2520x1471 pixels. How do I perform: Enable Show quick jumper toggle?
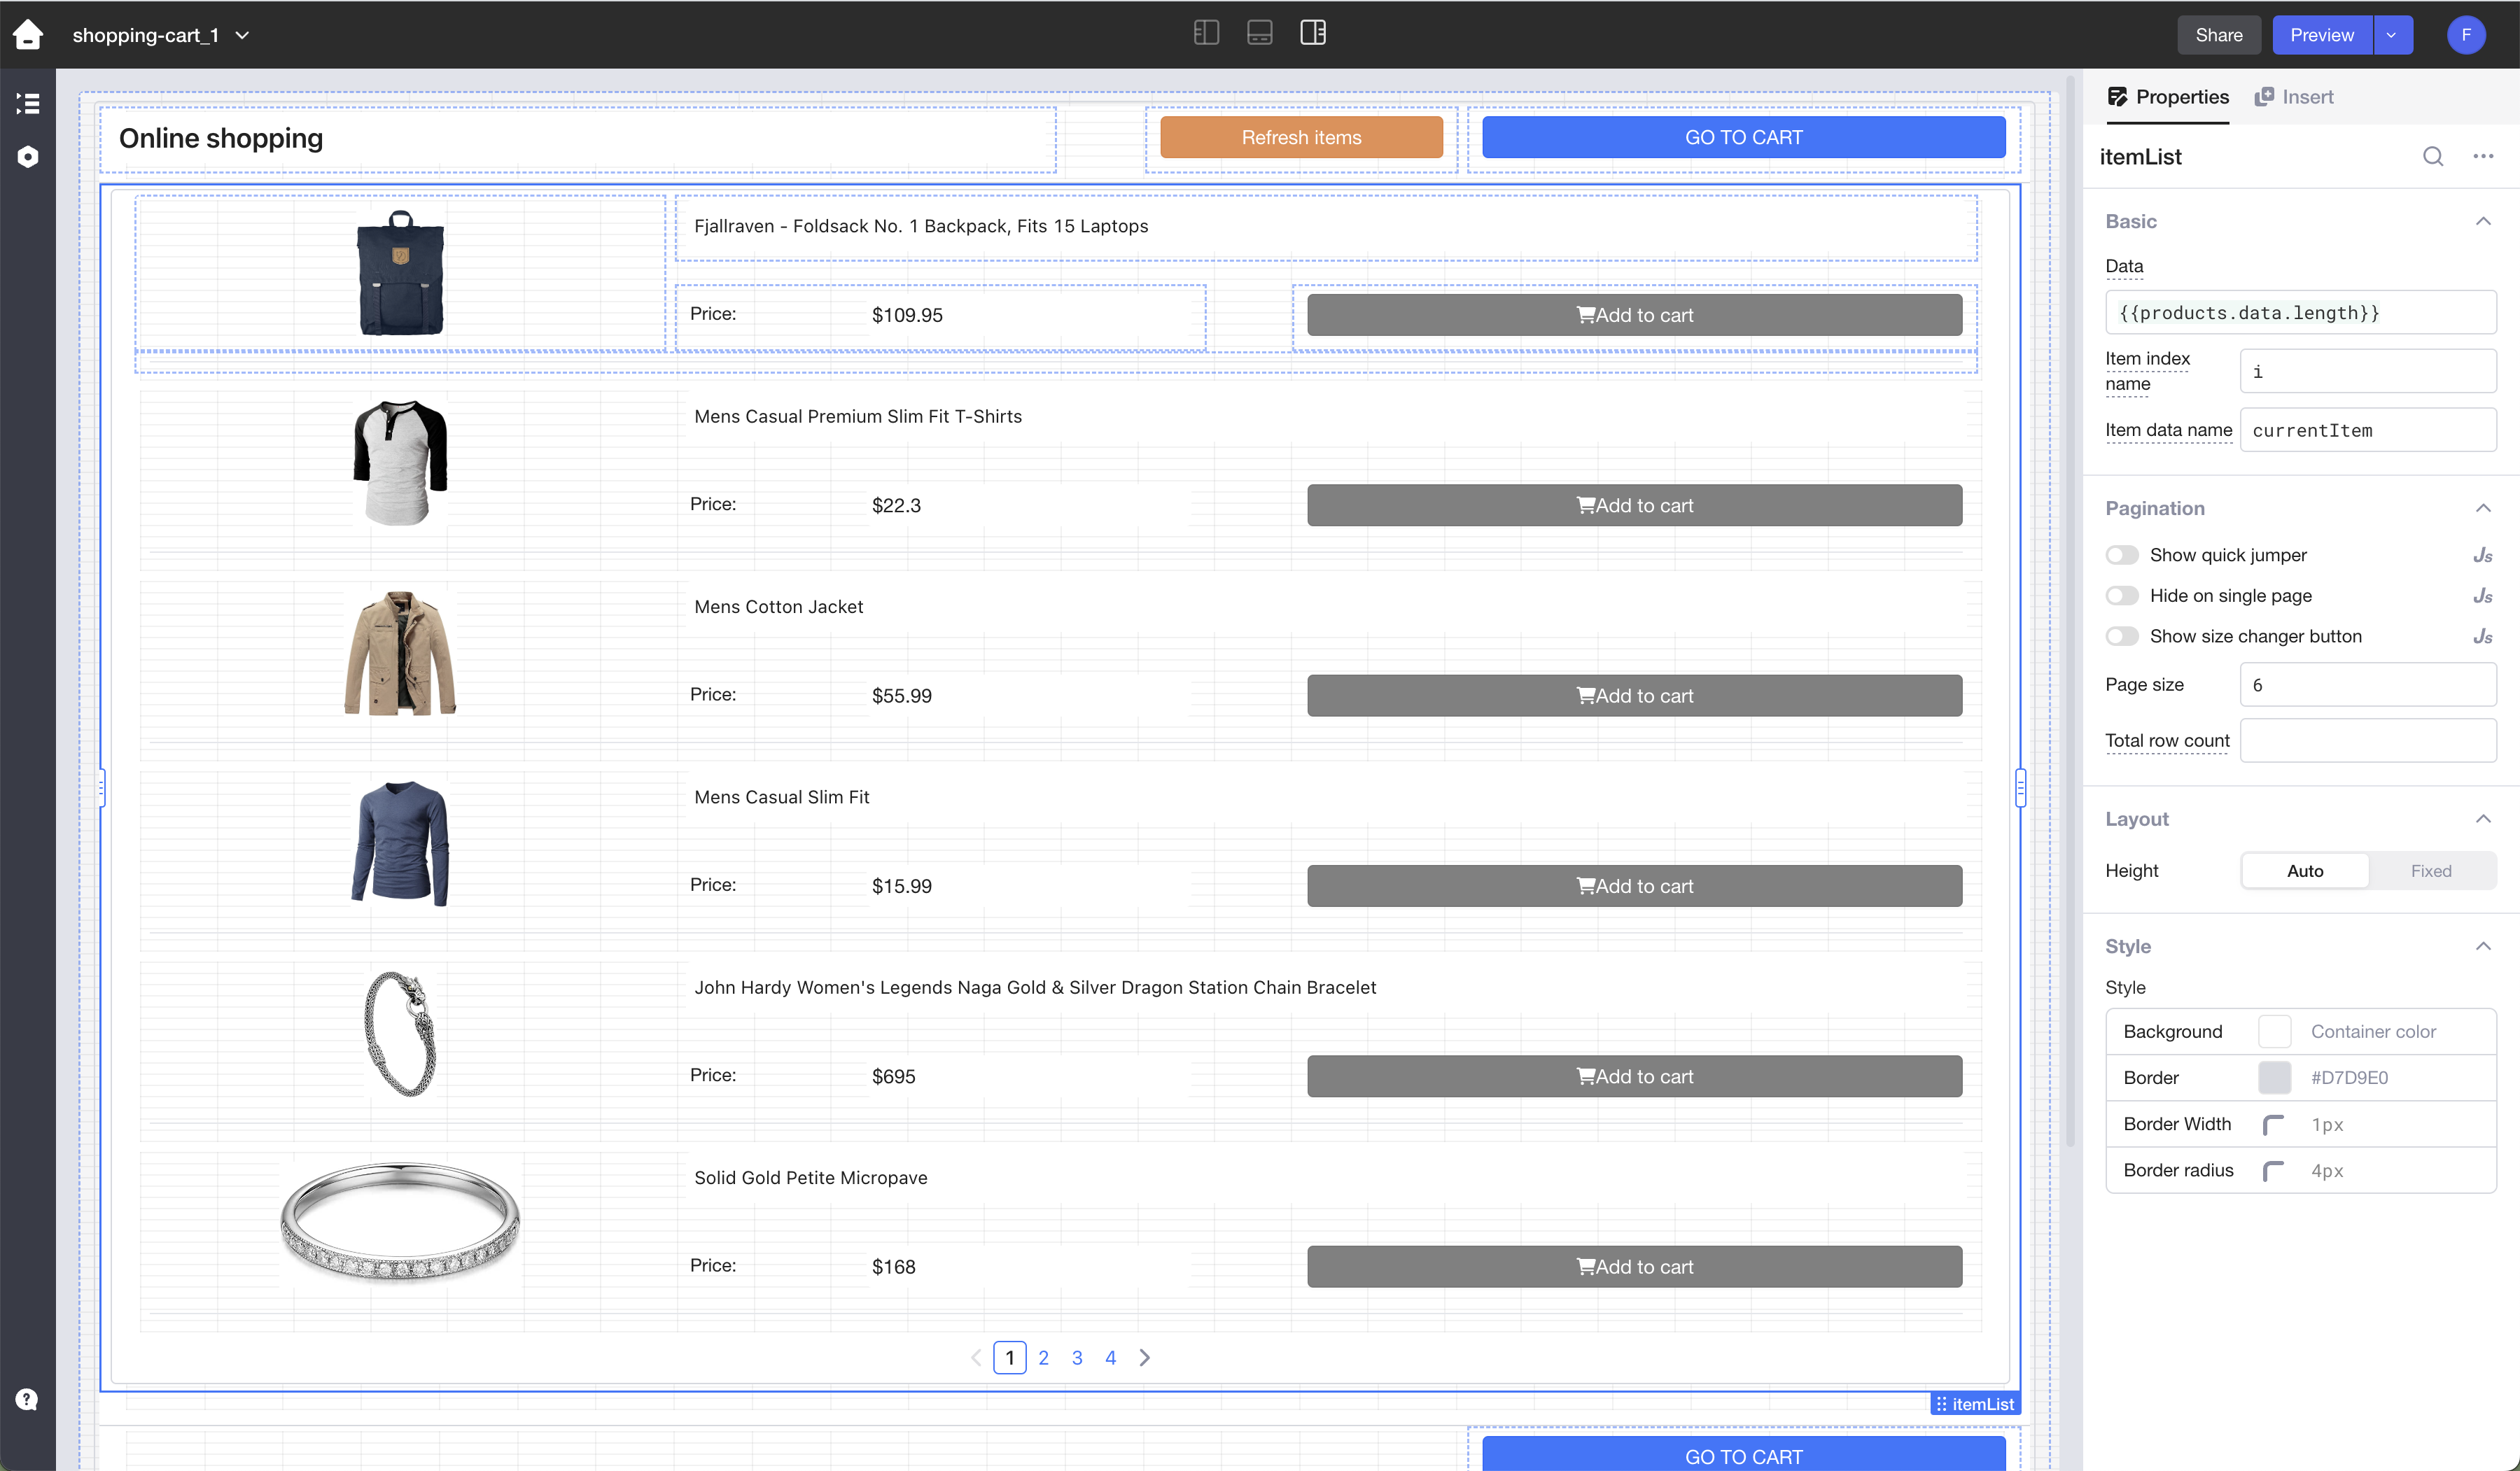pyautogui.click(x=2121, y=555)
